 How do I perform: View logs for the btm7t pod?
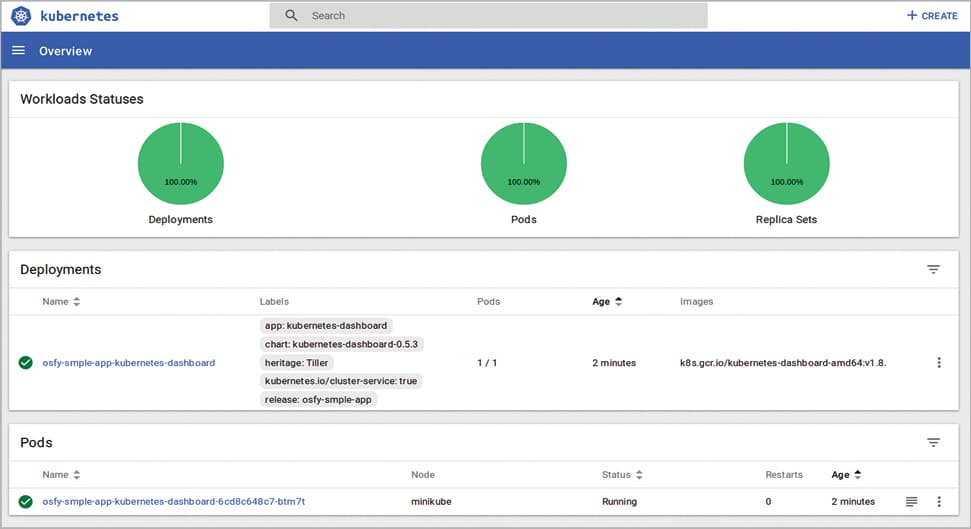(911, 501)
